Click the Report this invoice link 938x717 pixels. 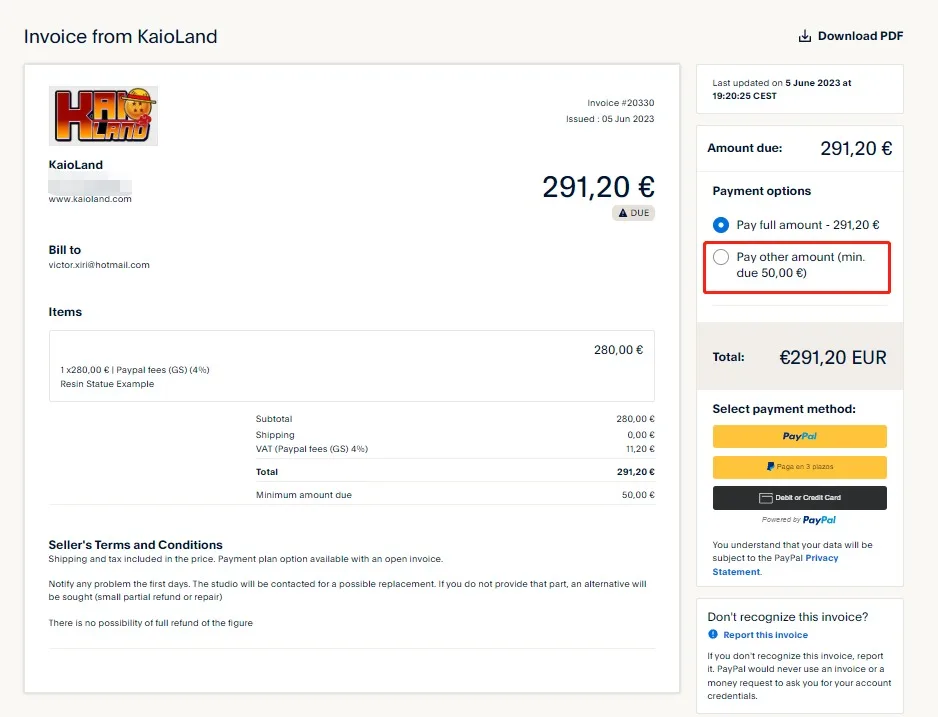click(765, 635)
